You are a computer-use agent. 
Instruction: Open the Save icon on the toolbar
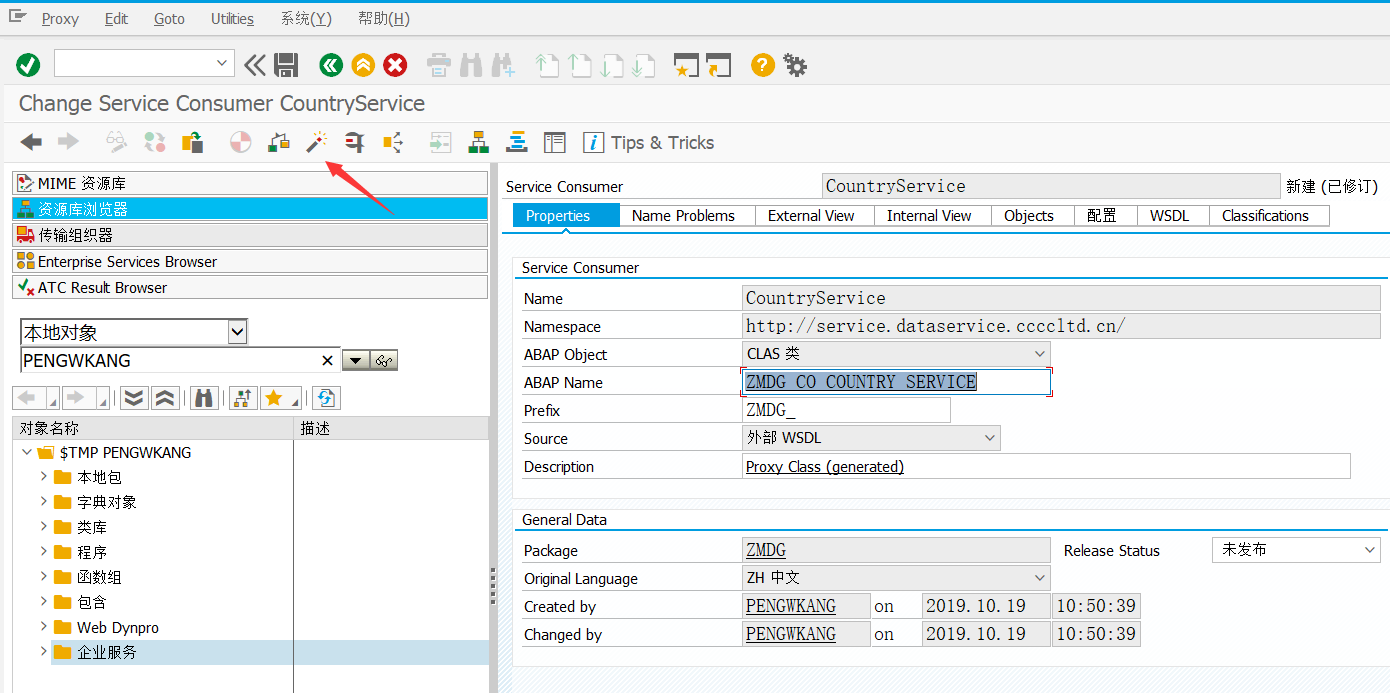pos(288,64)
